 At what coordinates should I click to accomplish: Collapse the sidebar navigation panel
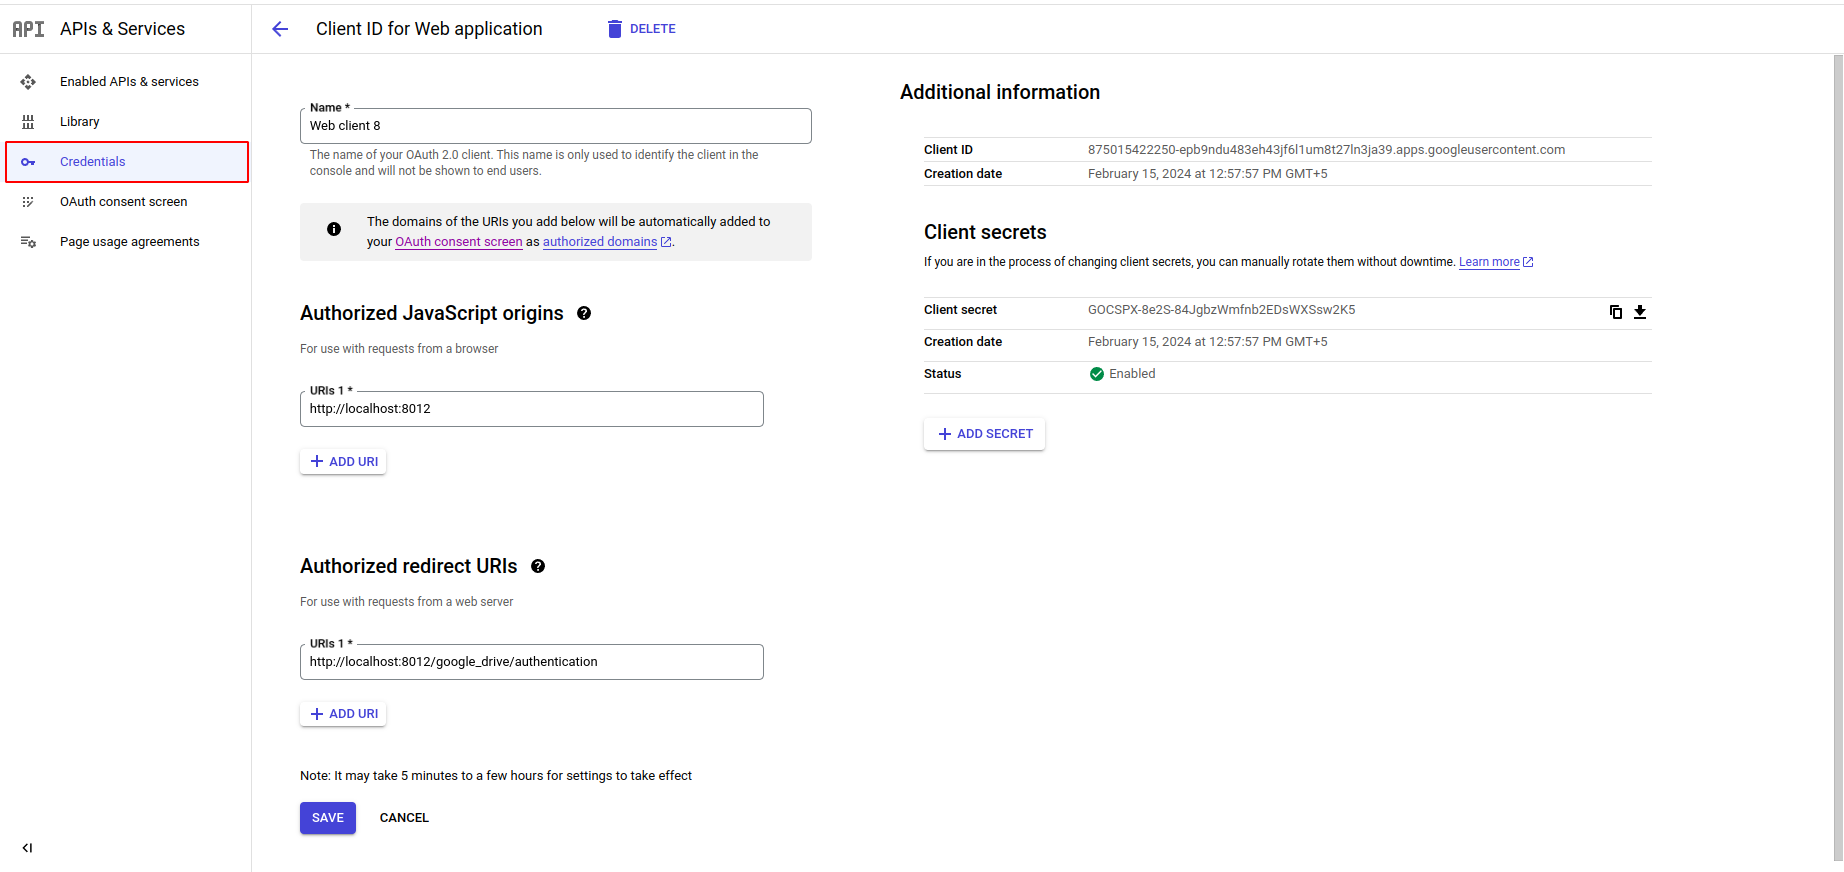[x=27, y=848]
